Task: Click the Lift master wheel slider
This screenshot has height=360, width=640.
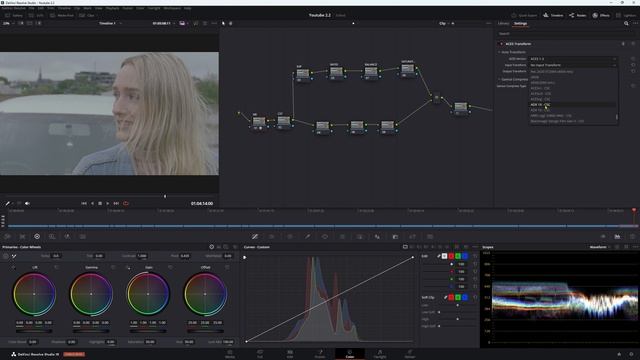Action: coord(34,331)
